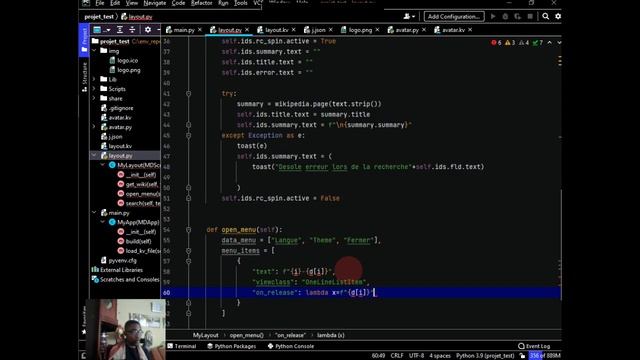The width and height of the screenshot is (640, 360).
Task: Click the Debug bug icon
Action: 505,16
